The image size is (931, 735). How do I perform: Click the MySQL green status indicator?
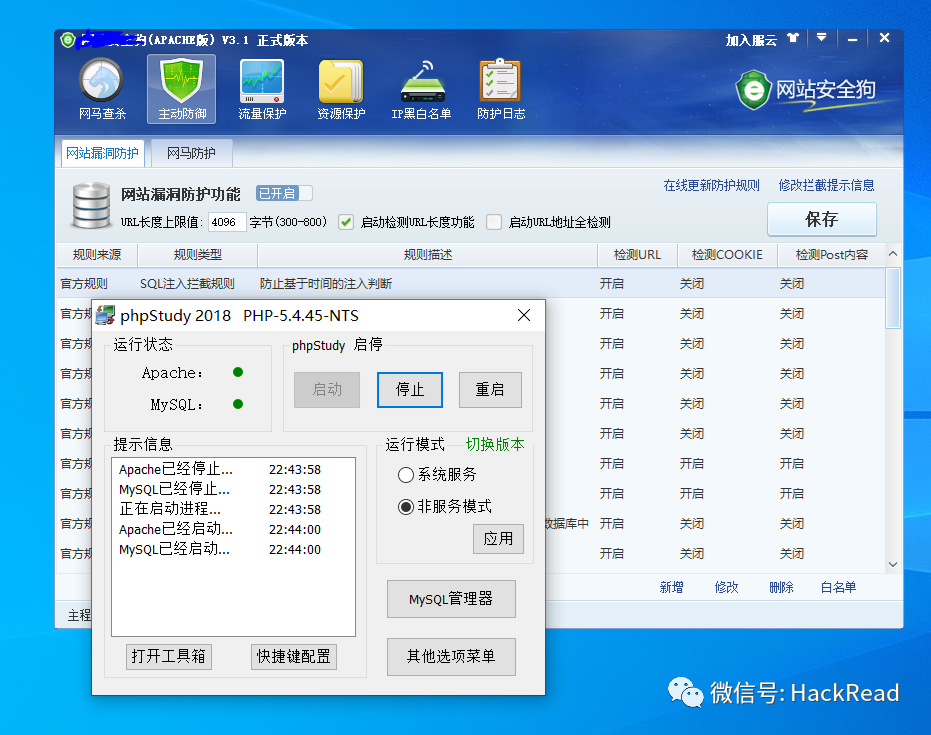point(238,404)
